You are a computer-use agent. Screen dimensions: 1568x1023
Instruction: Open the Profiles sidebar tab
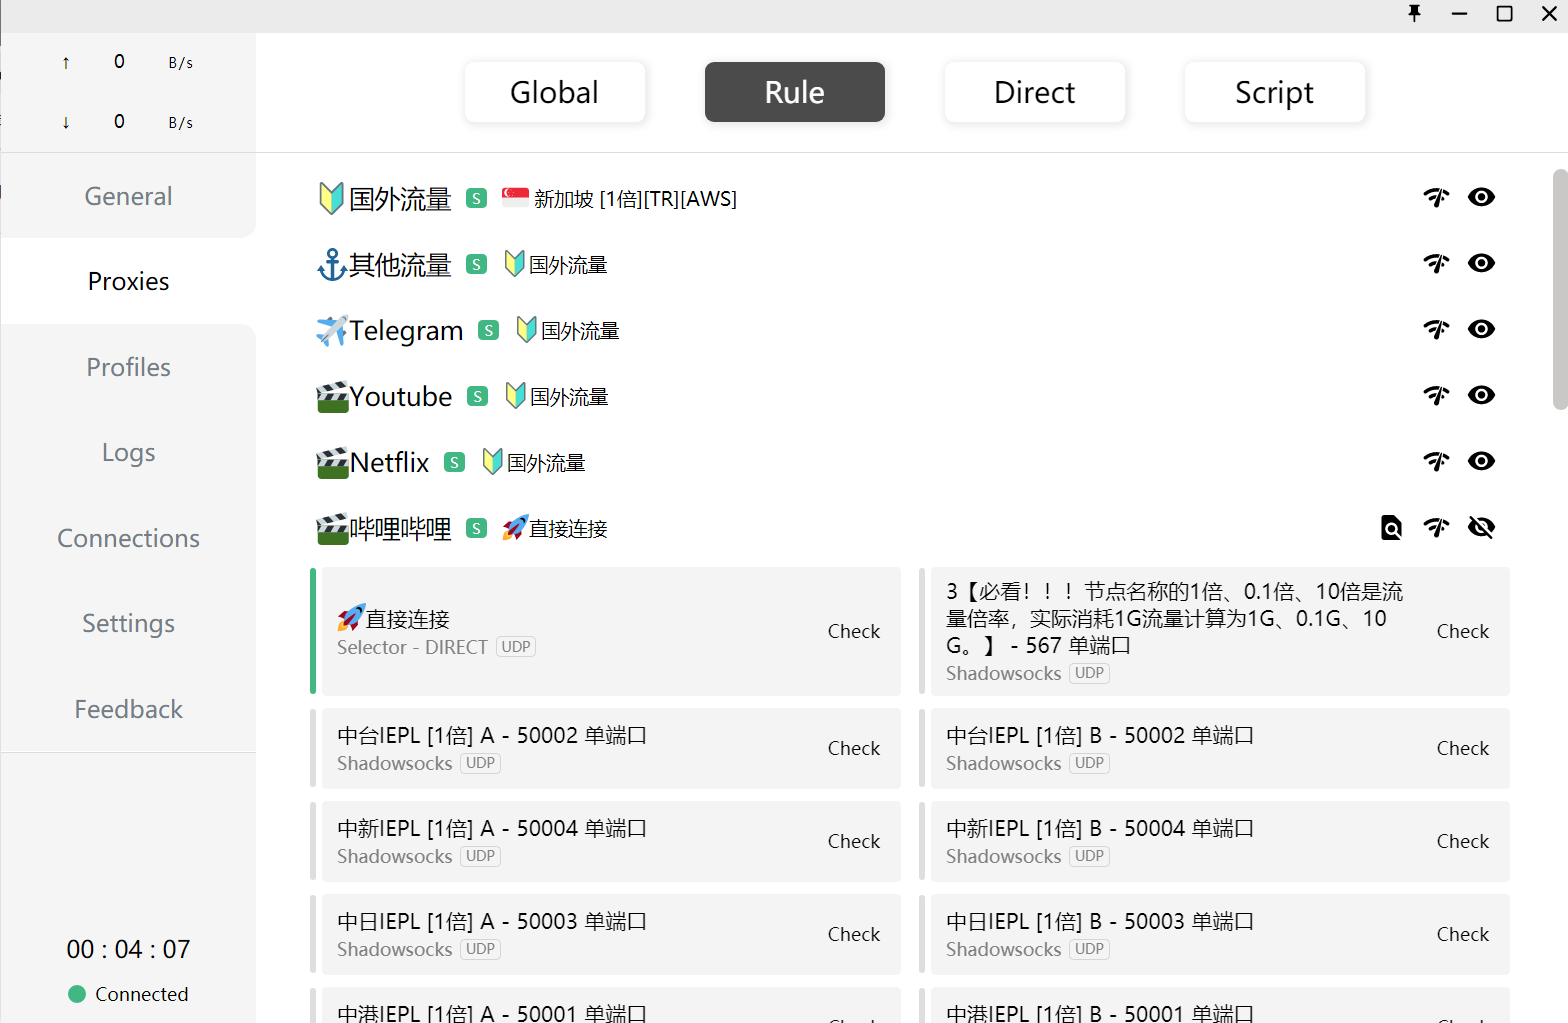(128, 367)
